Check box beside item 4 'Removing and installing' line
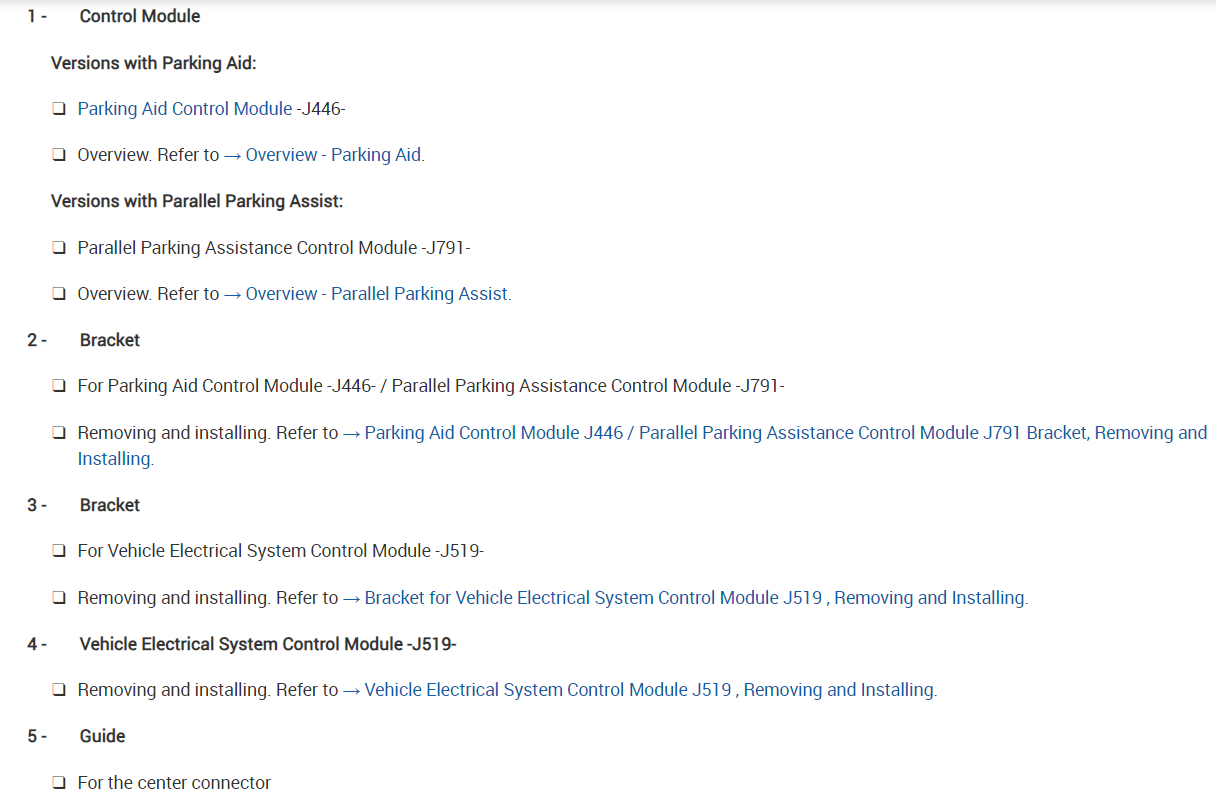1216x798 pixels. [x=59, y=690]
